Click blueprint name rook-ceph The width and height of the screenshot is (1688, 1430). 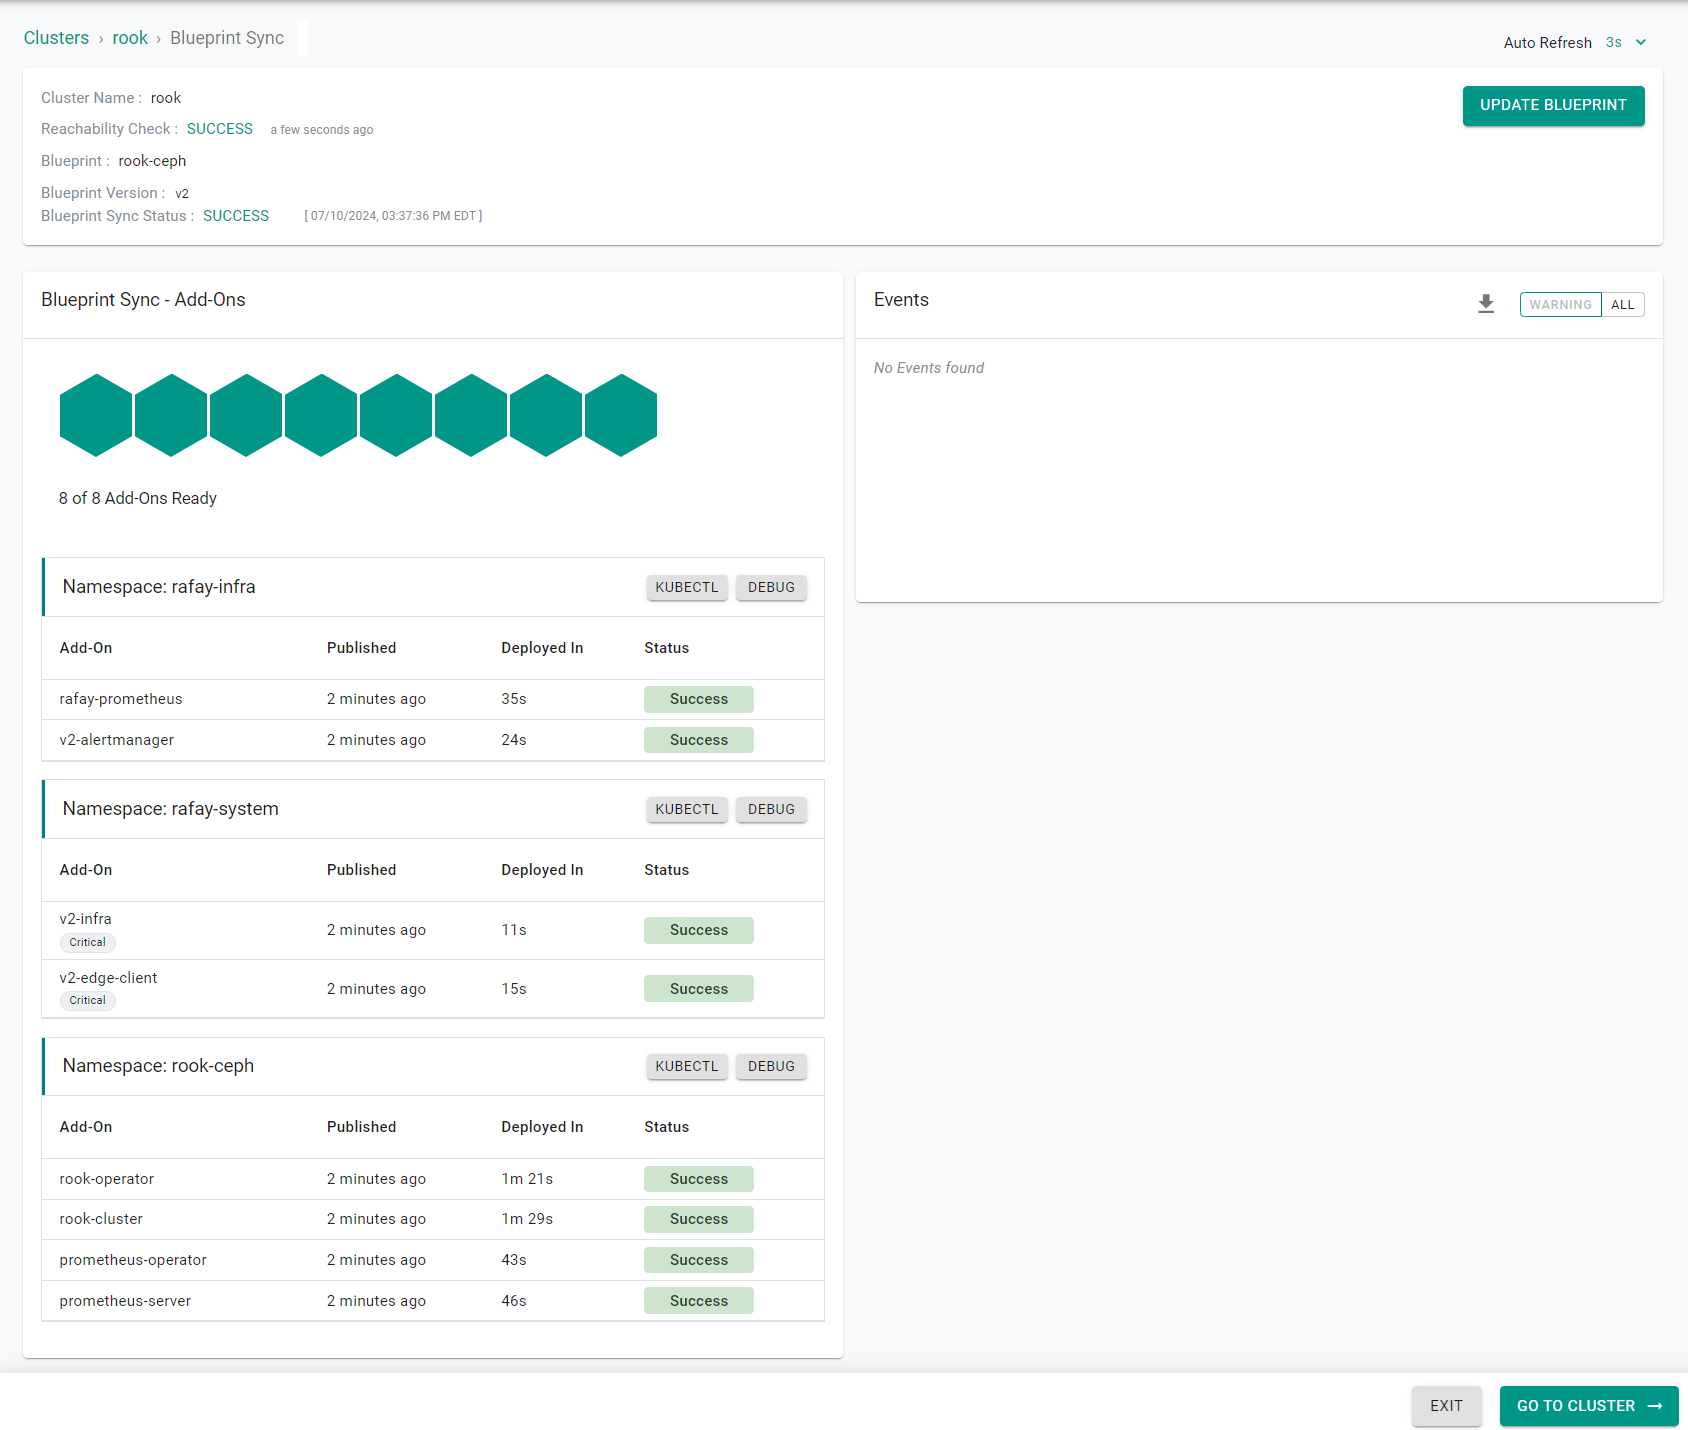coord(152,161)
